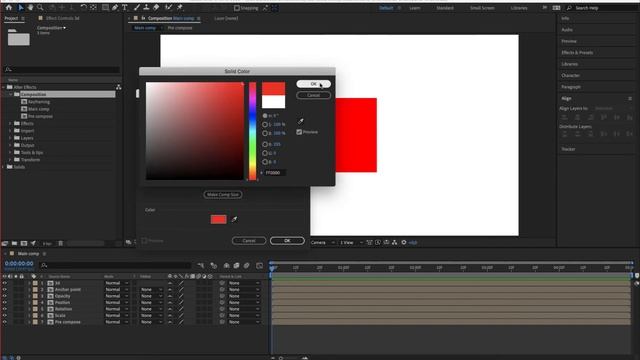
Task: Select the Rotation tool
Action: coord(83,7)
